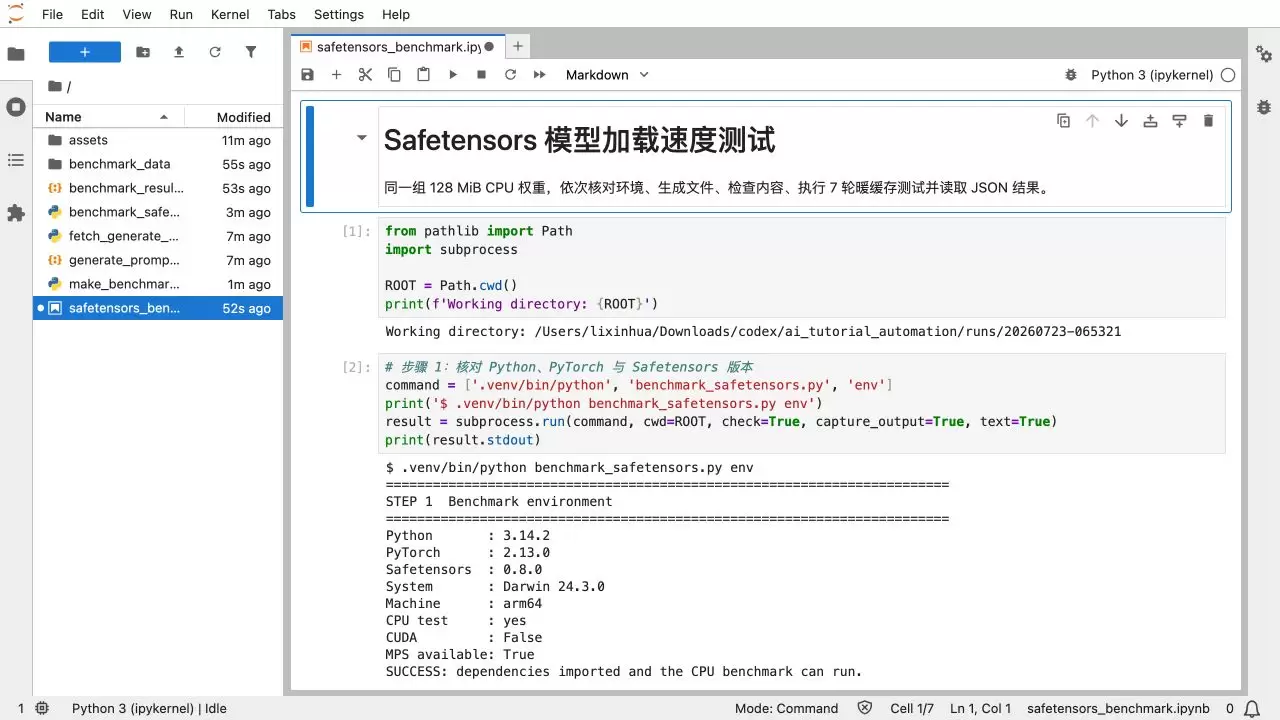
Task: Open Property Inspector gears icon
Action: pyautogui.click(x=1264, y=54)
